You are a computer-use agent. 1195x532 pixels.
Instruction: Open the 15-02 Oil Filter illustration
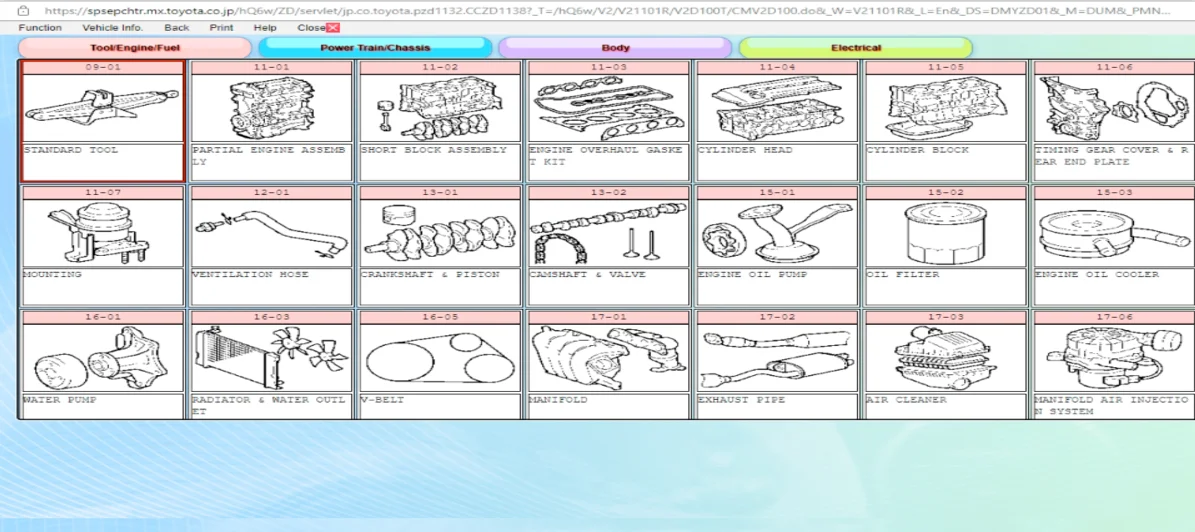(x=945, y=232)
